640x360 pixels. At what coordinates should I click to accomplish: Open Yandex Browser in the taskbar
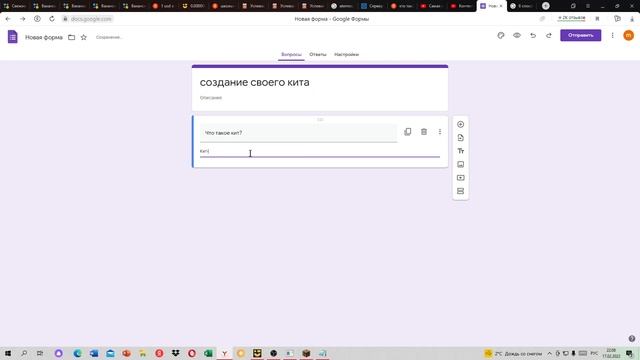click(224, 353)
